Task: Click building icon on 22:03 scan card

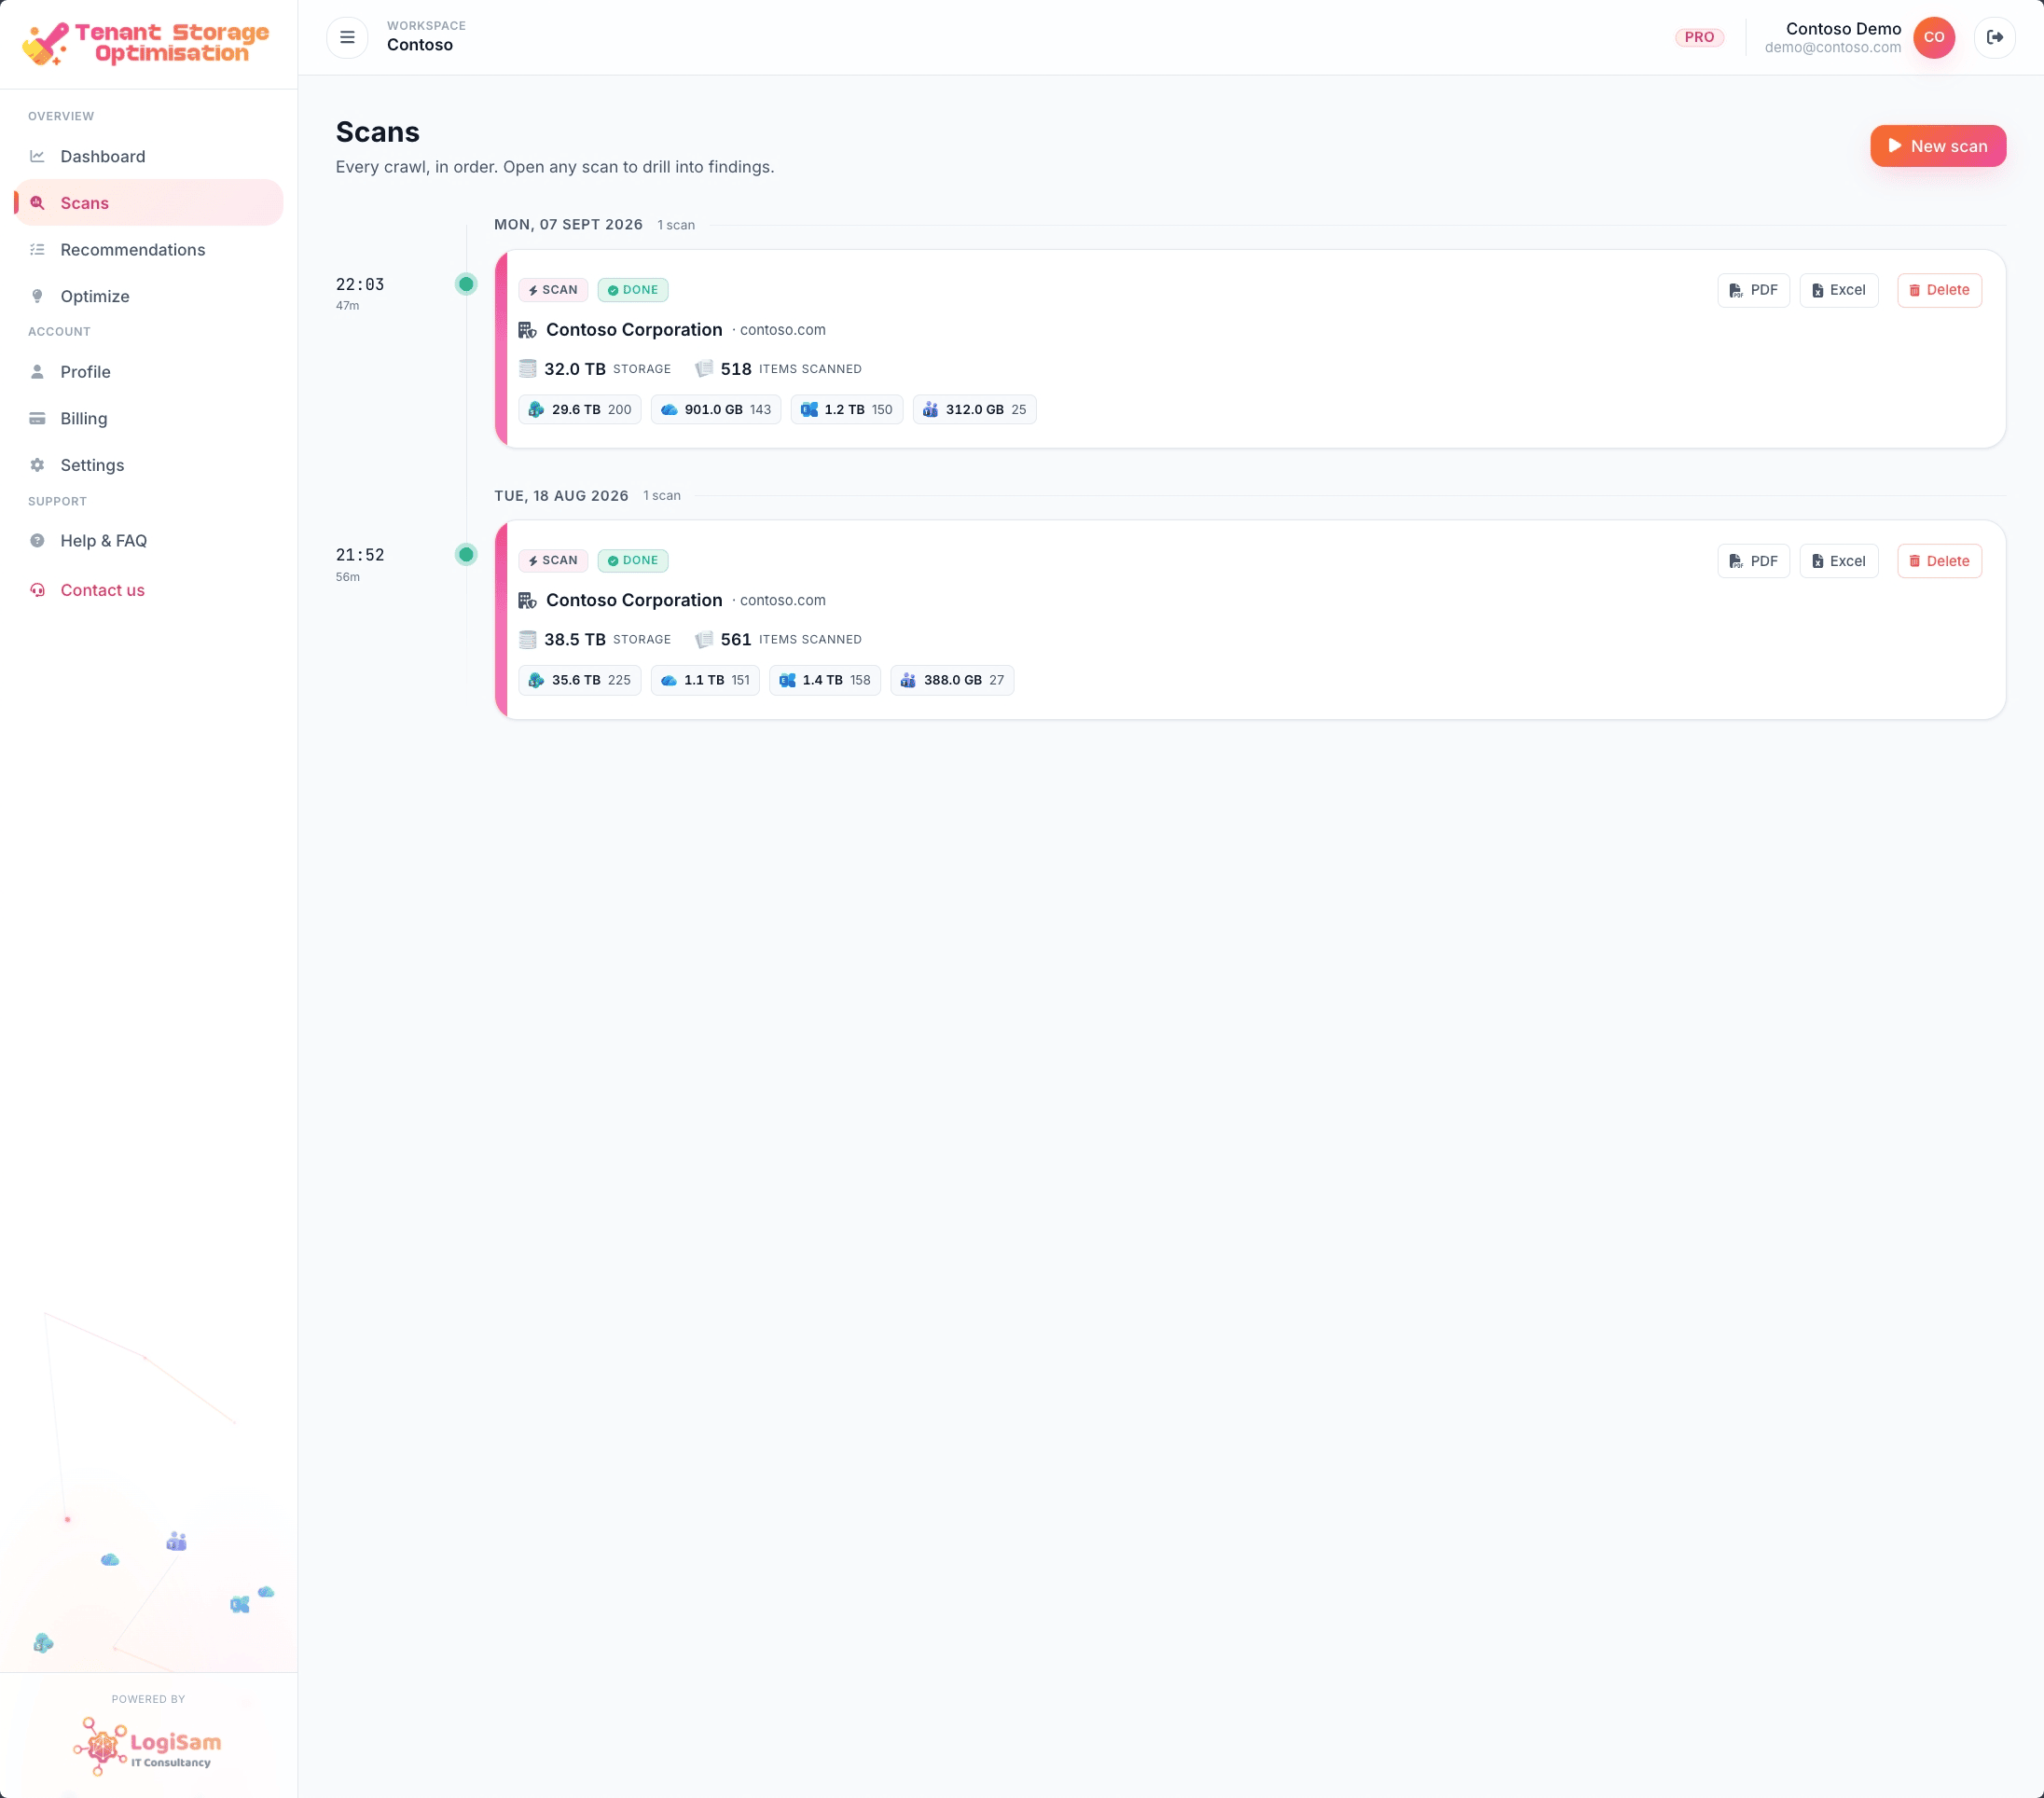Action: [x=527, y=330]
